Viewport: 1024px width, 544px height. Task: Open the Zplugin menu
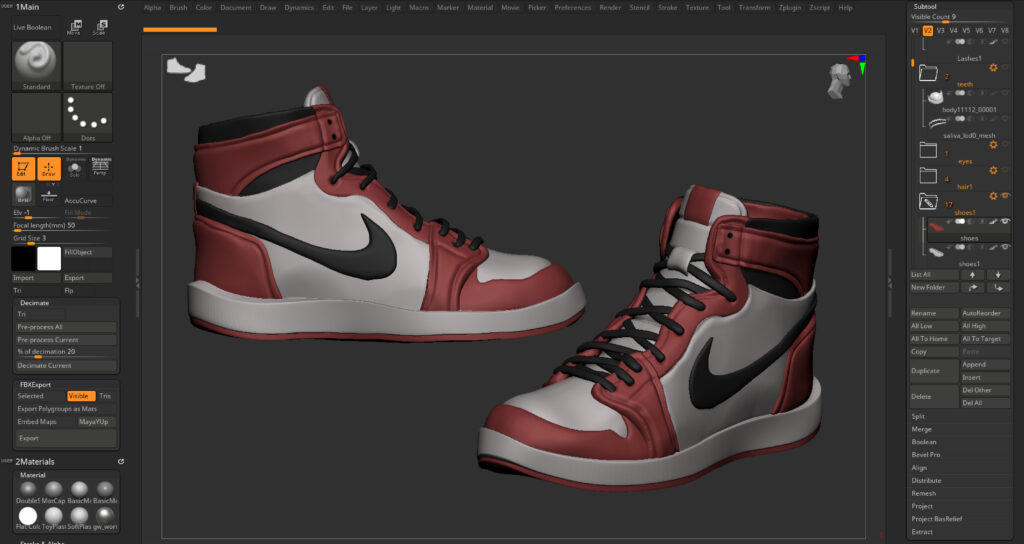click(790, 8)
